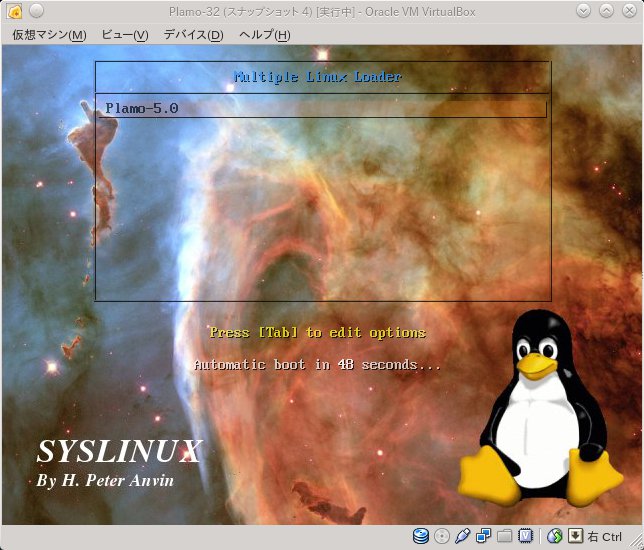The image size is (644, 550).
Task: Click the hard disk activity icon
Action: tap(421, 536)
